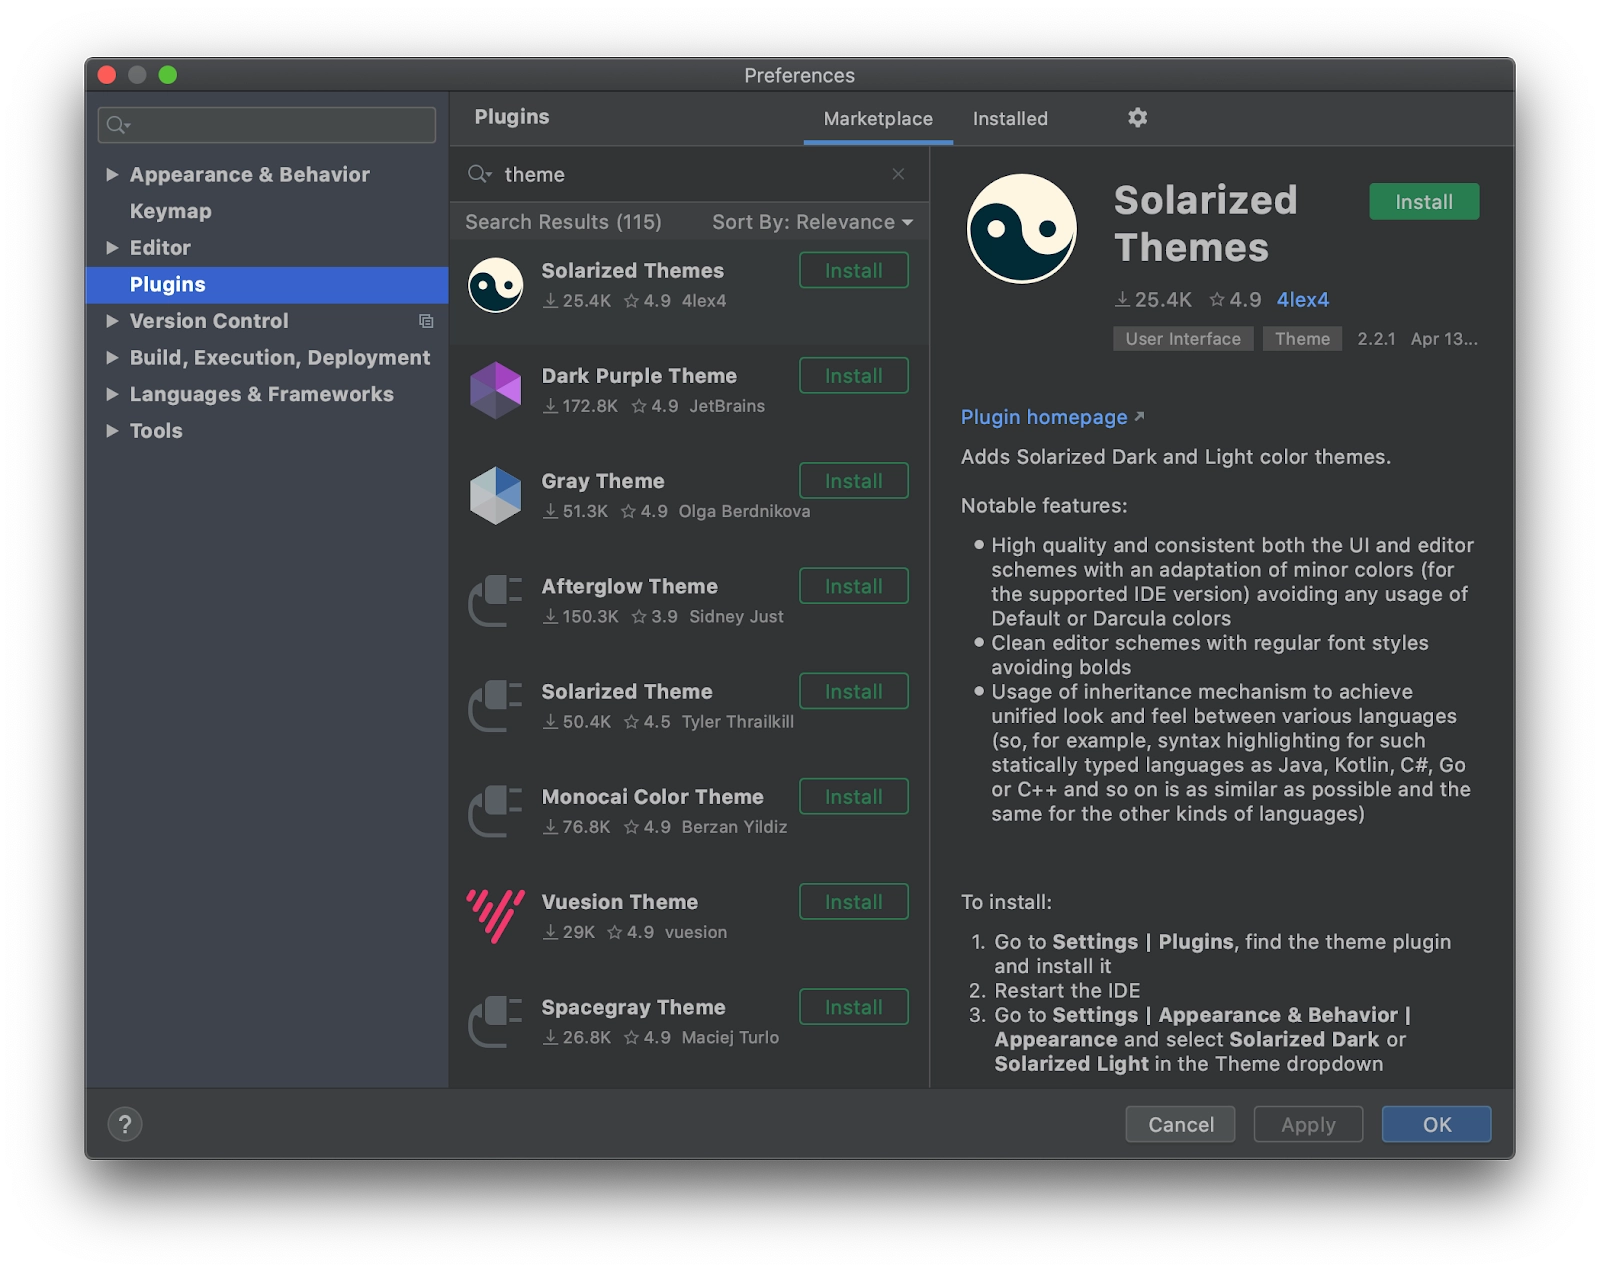Open help with the question mark button
The image size is (1600, 1272).
125,1124
